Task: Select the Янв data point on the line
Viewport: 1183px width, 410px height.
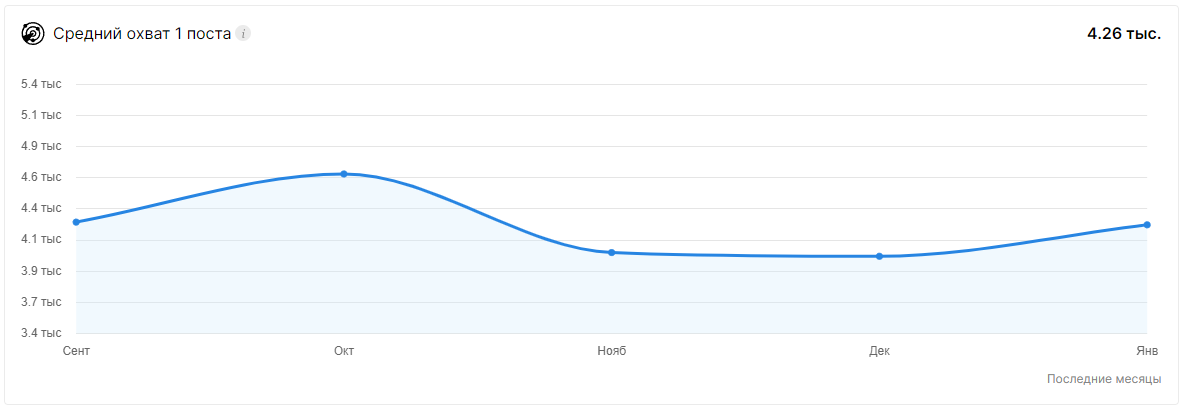Action: [1147, 225]
